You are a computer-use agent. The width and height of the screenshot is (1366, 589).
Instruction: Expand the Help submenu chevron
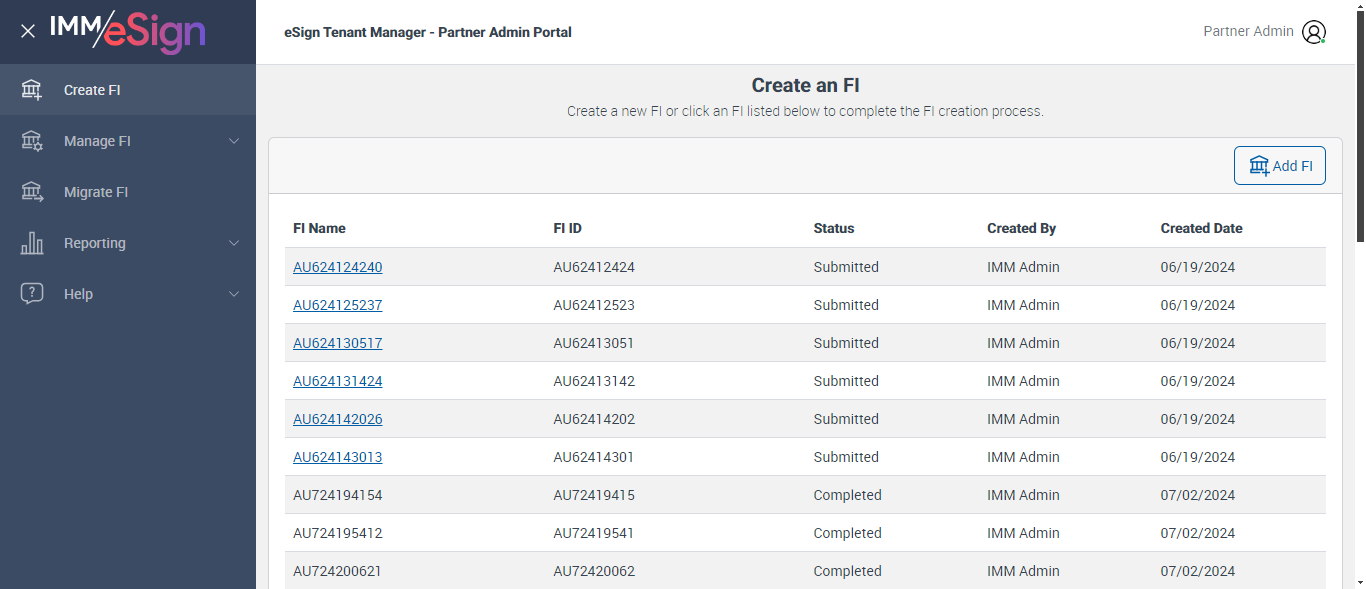(x=234, y=294)
